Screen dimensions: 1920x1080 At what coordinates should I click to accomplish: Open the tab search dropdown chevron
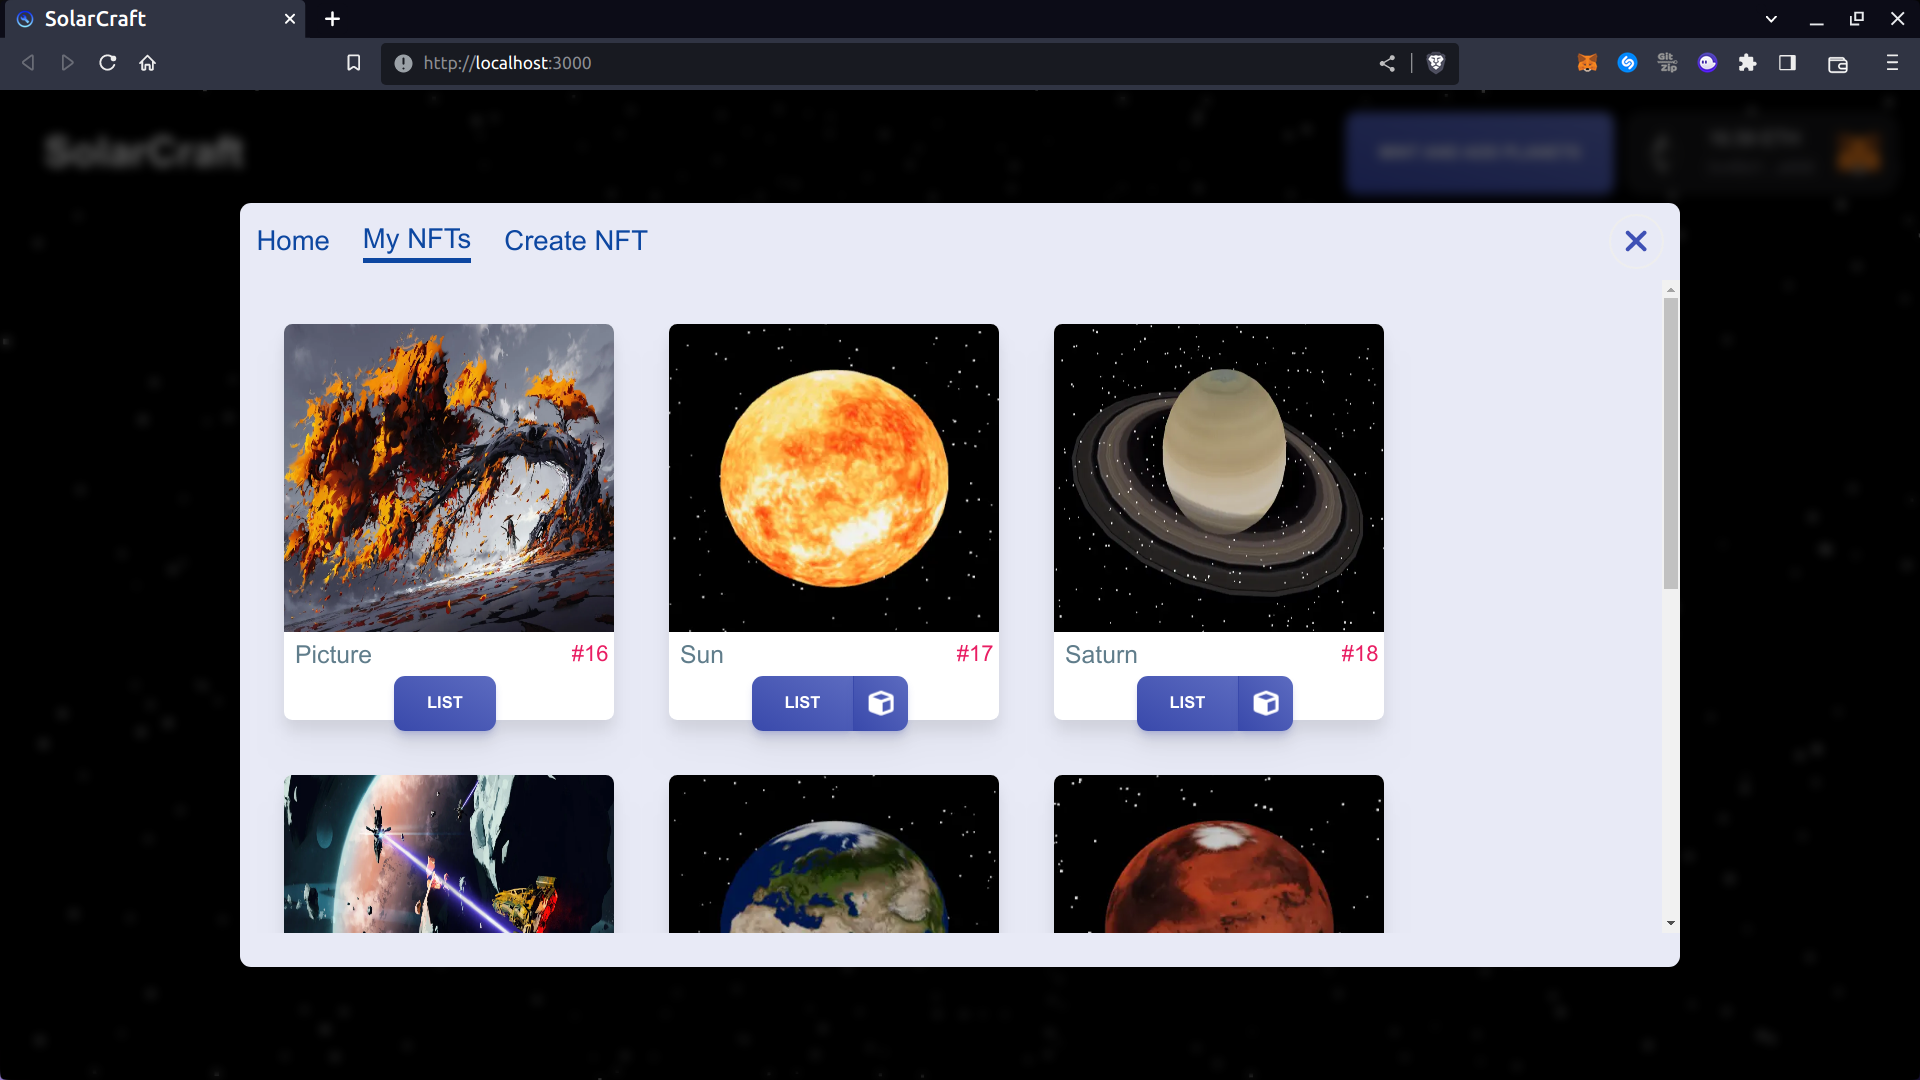[1771, 19]
